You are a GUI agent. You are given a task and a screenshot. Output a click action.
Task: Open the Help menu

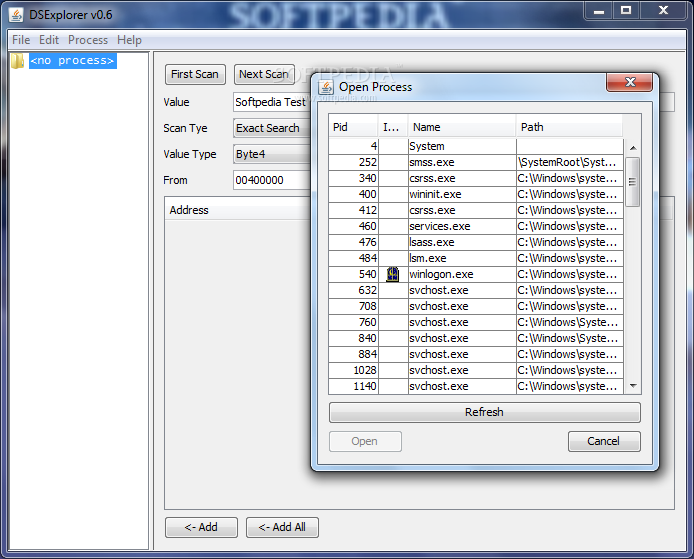tap(129, 40)
